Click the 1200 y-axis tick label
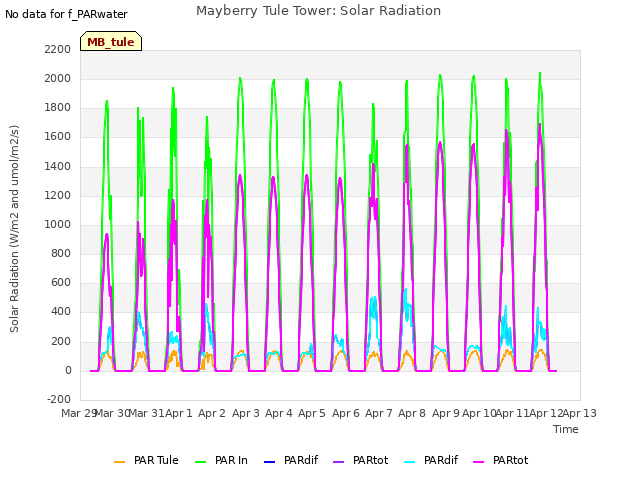 [x=58, y=195]
